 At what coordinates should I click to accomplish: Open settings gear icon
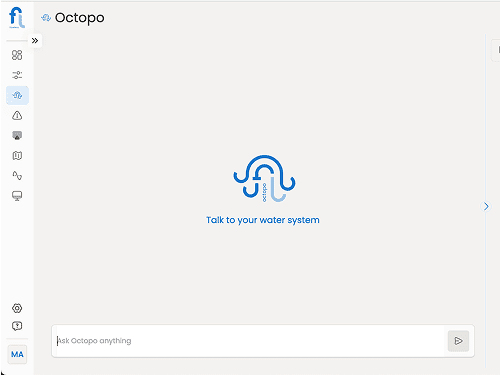(17, 308)
